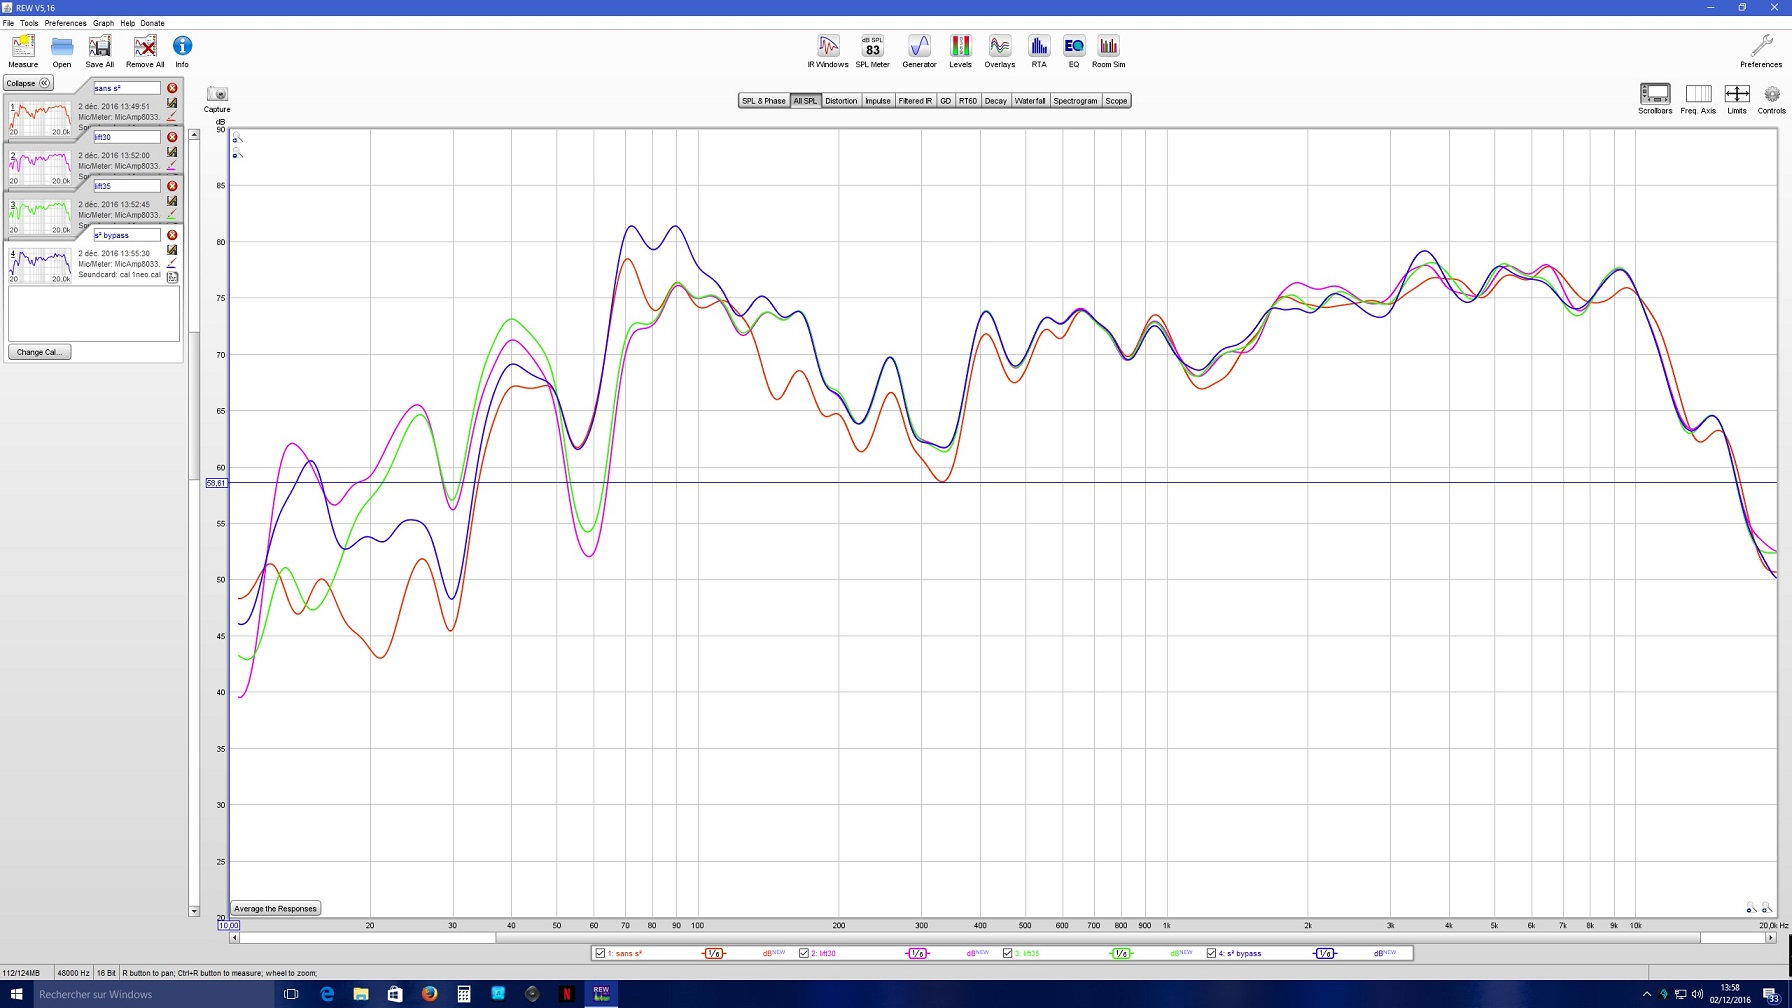Switch to Filtered IR tab
Image resolution: width=1792 pixels, height=1008 pixels.
915,101
